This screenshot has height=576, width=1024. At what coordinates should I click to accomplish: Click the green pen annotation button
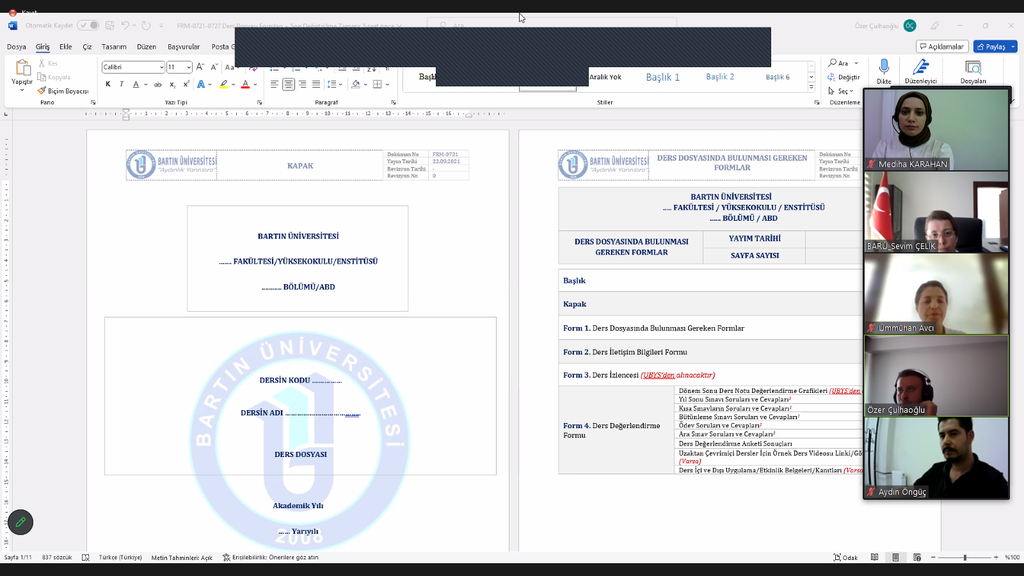pyautogui.click(x=20, y=522)
